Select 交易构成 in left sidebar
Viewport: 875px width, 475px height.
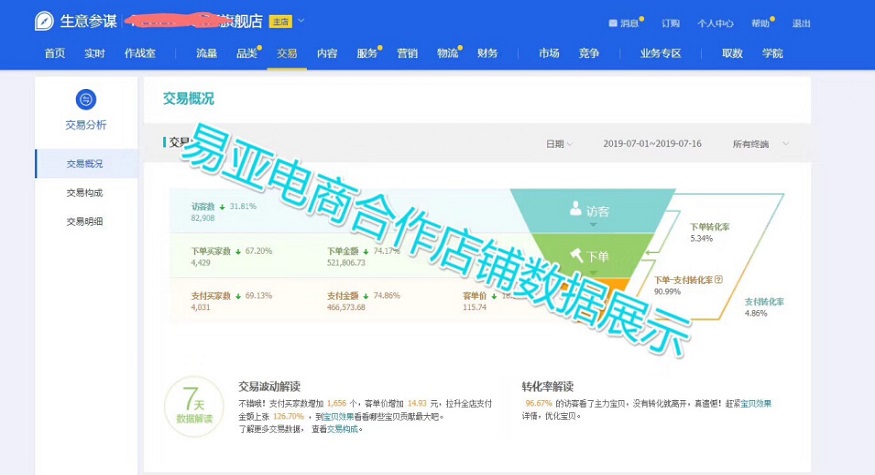85,192
